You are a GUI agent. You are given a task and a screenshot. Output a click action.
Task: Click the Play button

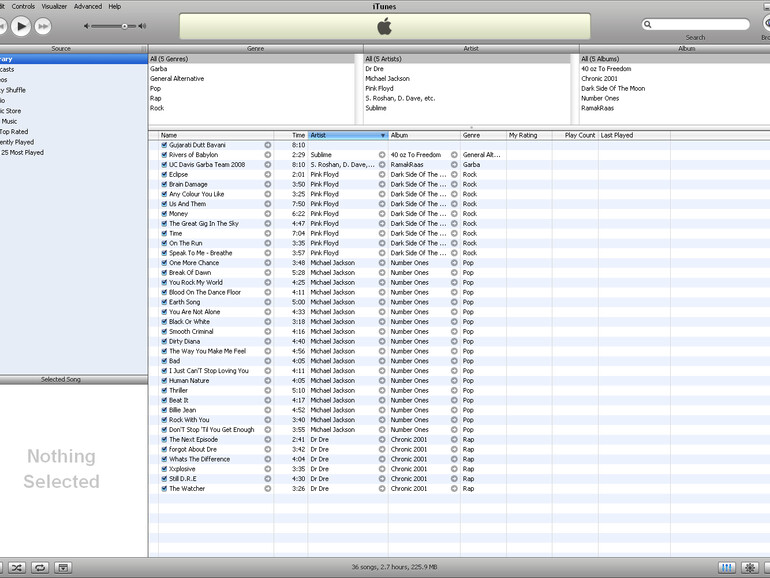(21, 26)
